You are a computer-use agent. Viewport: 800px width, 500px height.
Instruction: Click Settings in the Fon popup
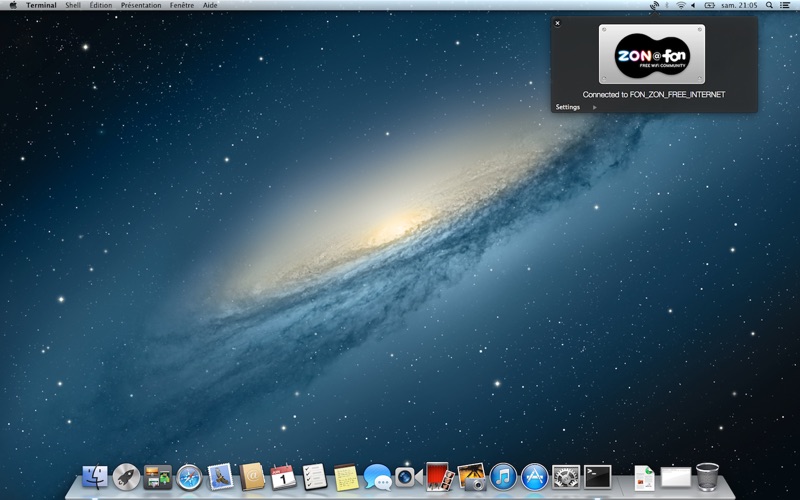568,107
